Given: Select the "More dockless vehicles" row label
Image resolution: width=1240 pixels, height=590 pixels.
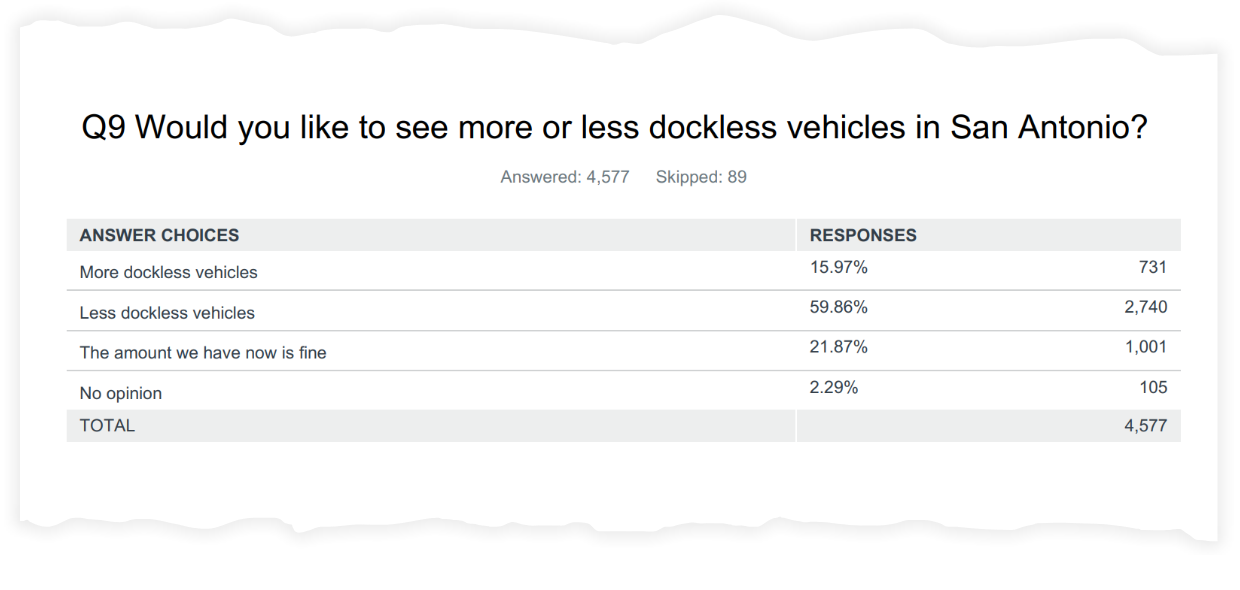Looking at the screenshot, I should pyautogui.click(x=168, y=272).
